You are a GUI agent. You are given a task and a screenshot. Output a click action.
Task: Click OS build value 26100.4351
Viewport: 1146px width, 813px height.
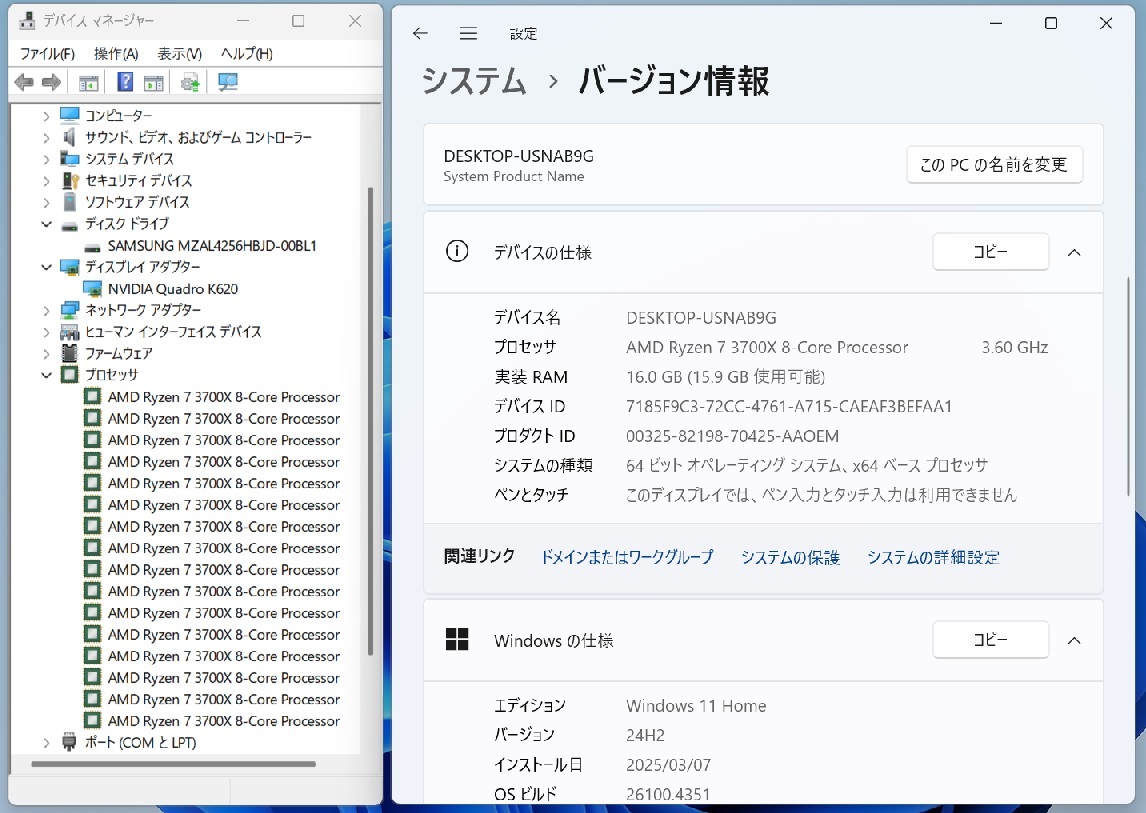pos(668,794)
